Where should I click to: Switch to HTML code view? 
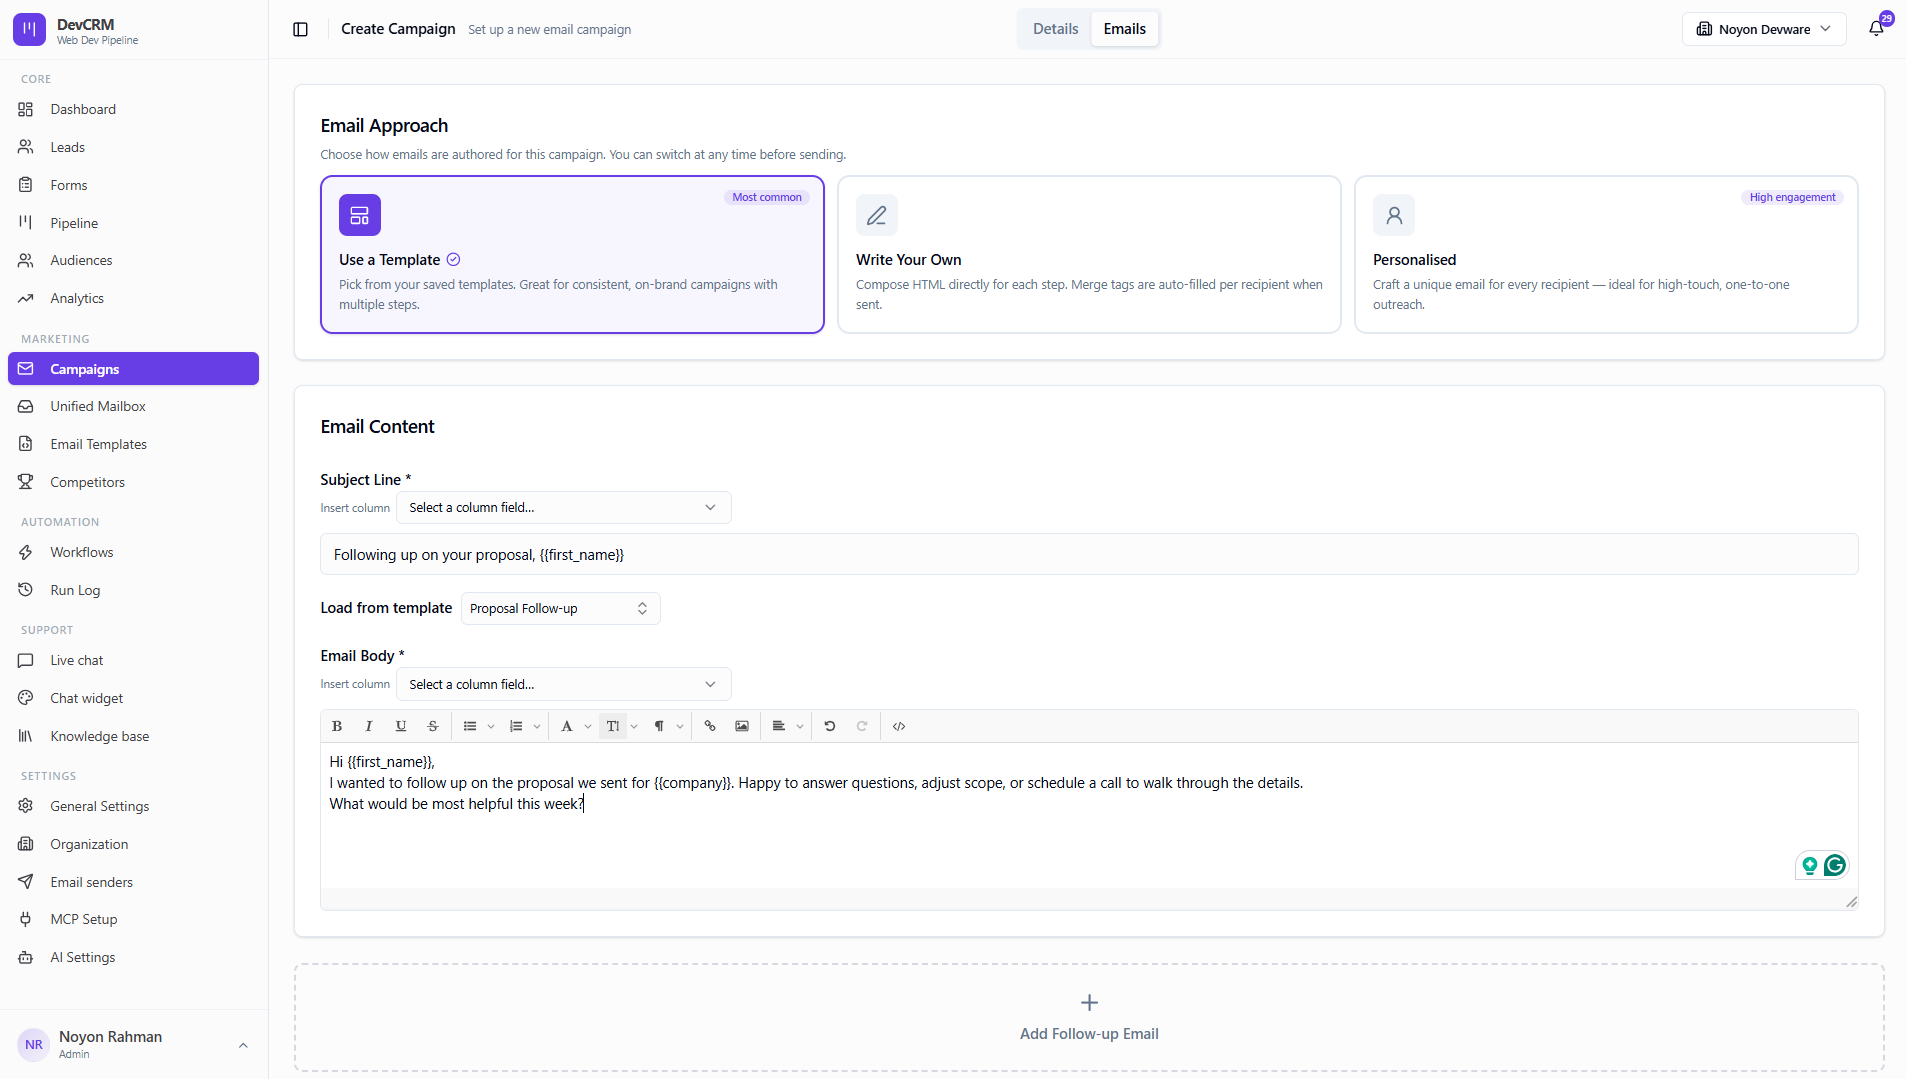click(x=899, y=726)
